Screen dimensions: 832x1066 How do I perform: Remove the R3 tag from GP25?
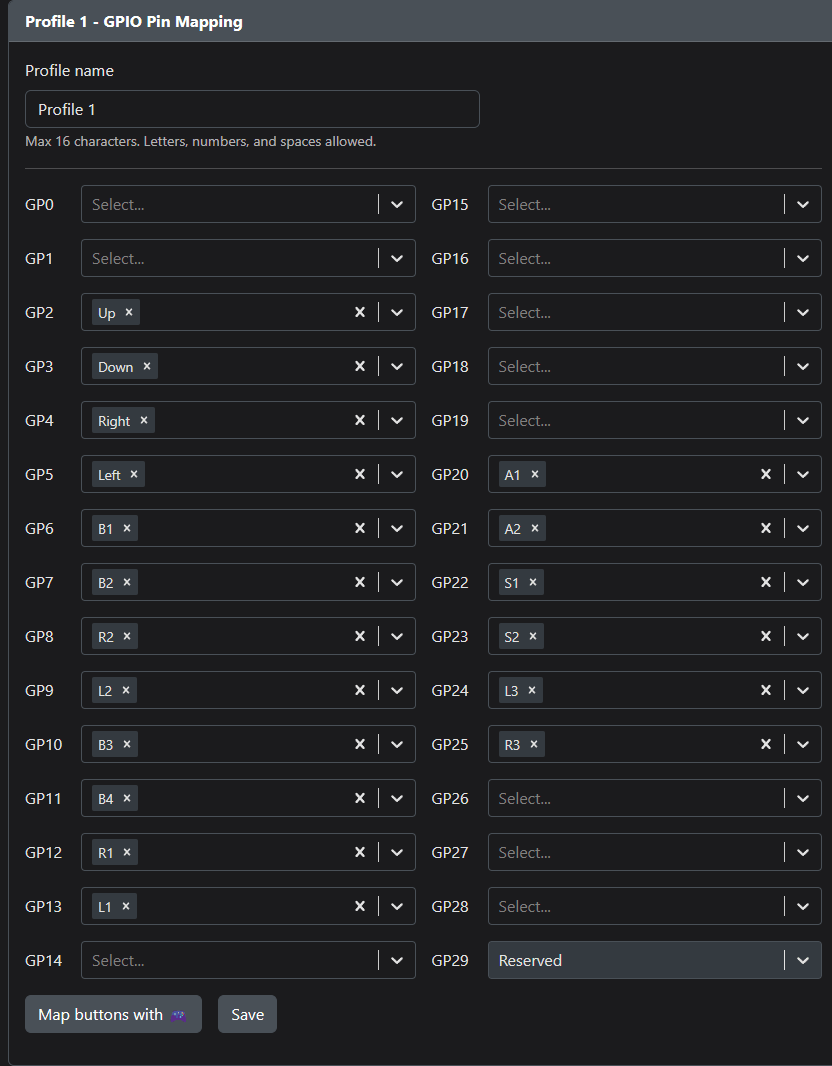click(534, 744)
